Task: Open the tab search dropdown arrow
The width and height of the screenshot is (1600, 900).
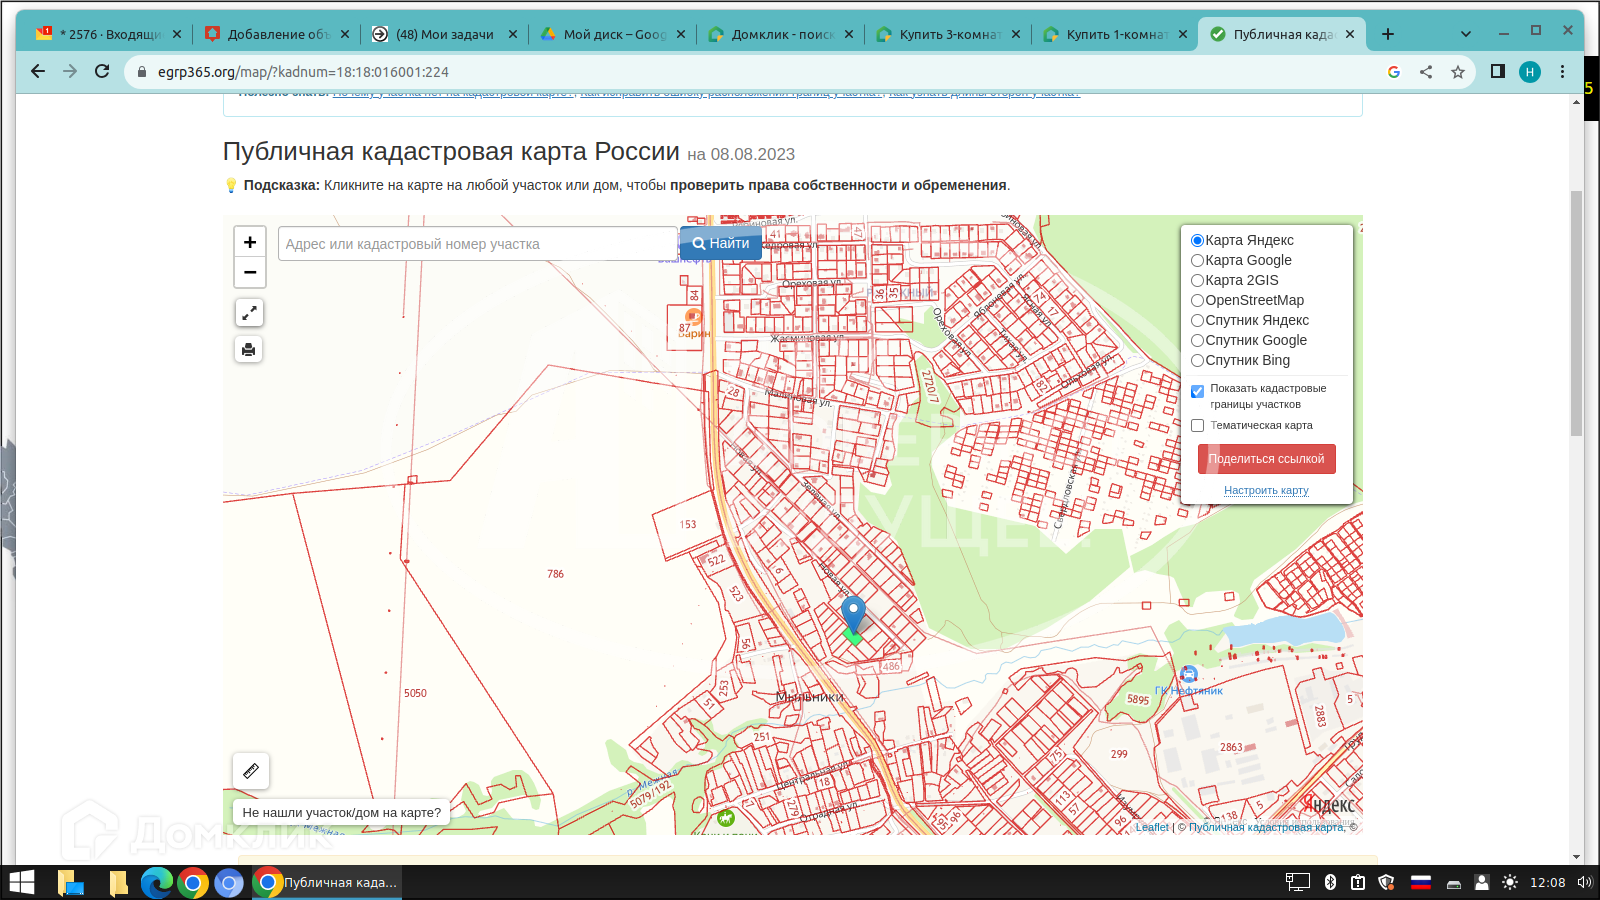Action: tap(1465, 34)
